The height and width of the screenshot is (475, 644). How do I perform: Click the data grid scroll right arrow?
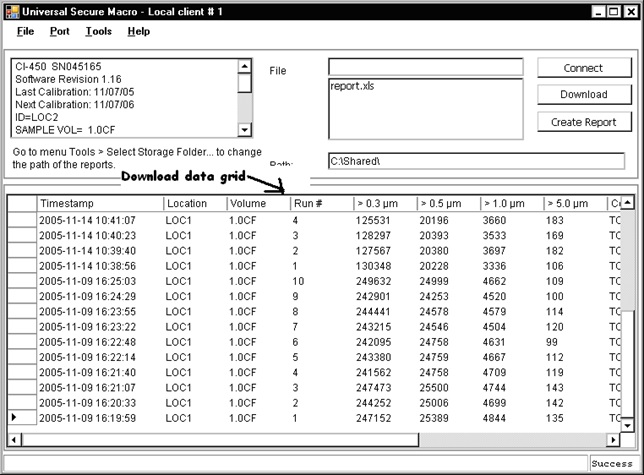[x=613, y=440]
